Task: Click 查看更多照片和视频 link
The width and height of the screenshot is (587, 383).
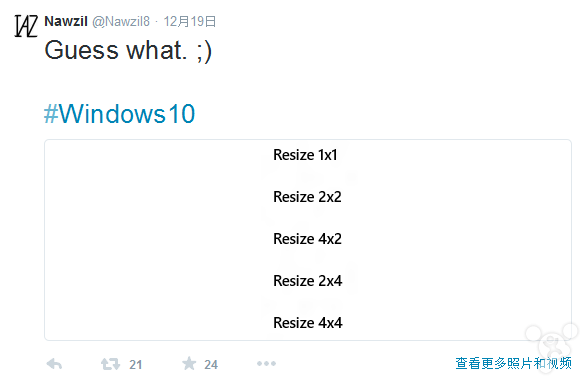Action: 513,363
